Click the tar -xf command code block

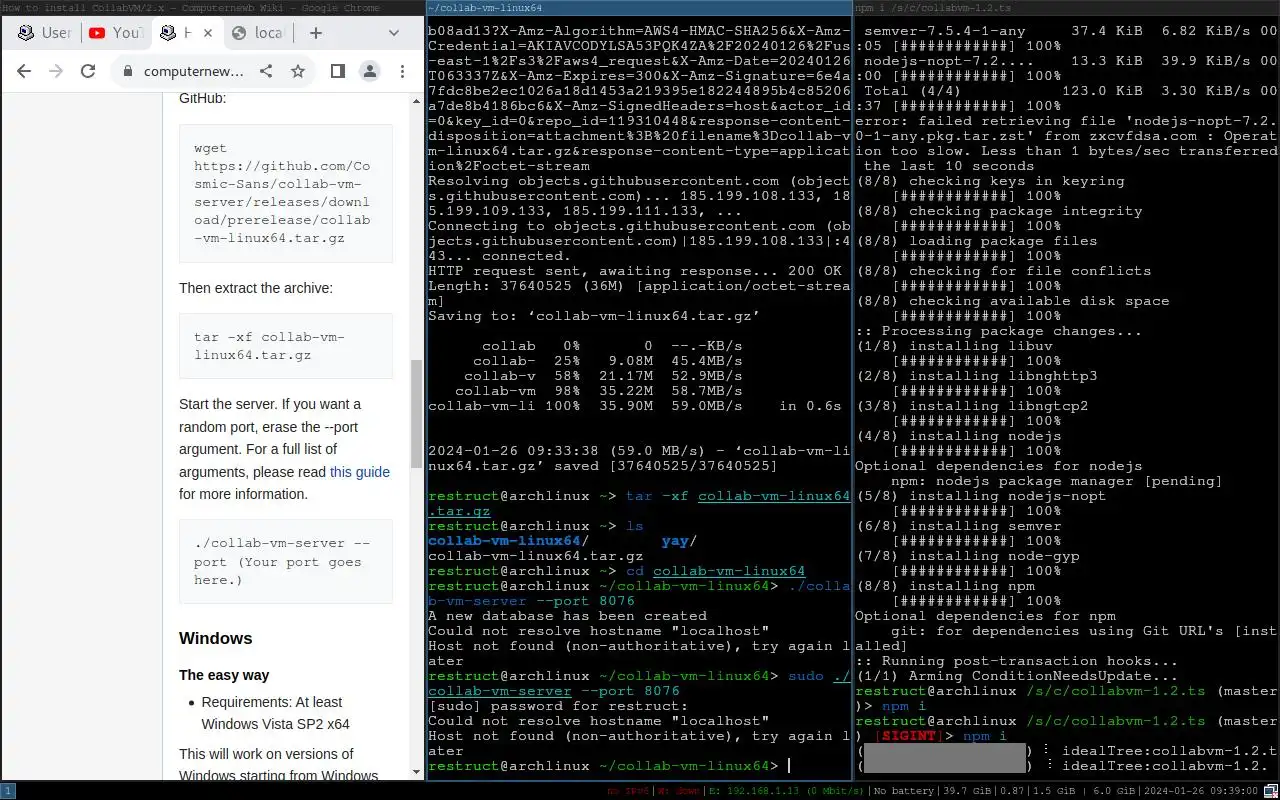(286, 346)
